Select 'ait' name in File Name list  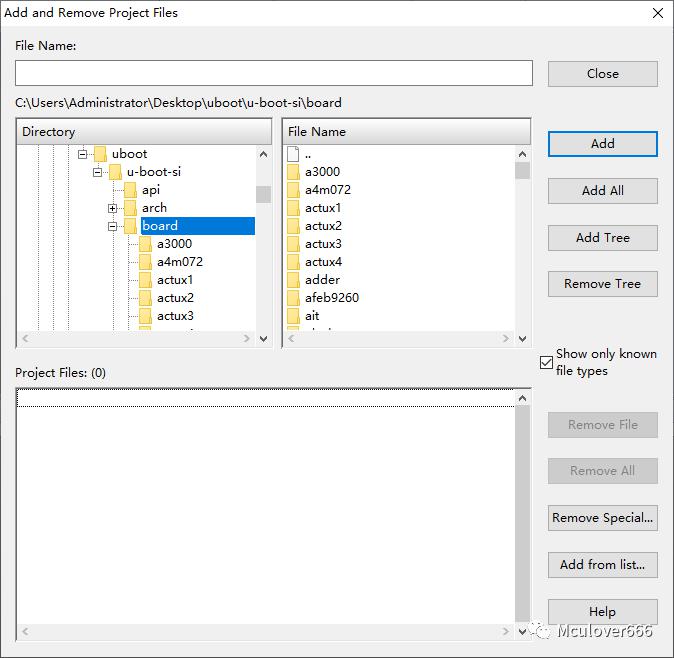coord(312,316)
